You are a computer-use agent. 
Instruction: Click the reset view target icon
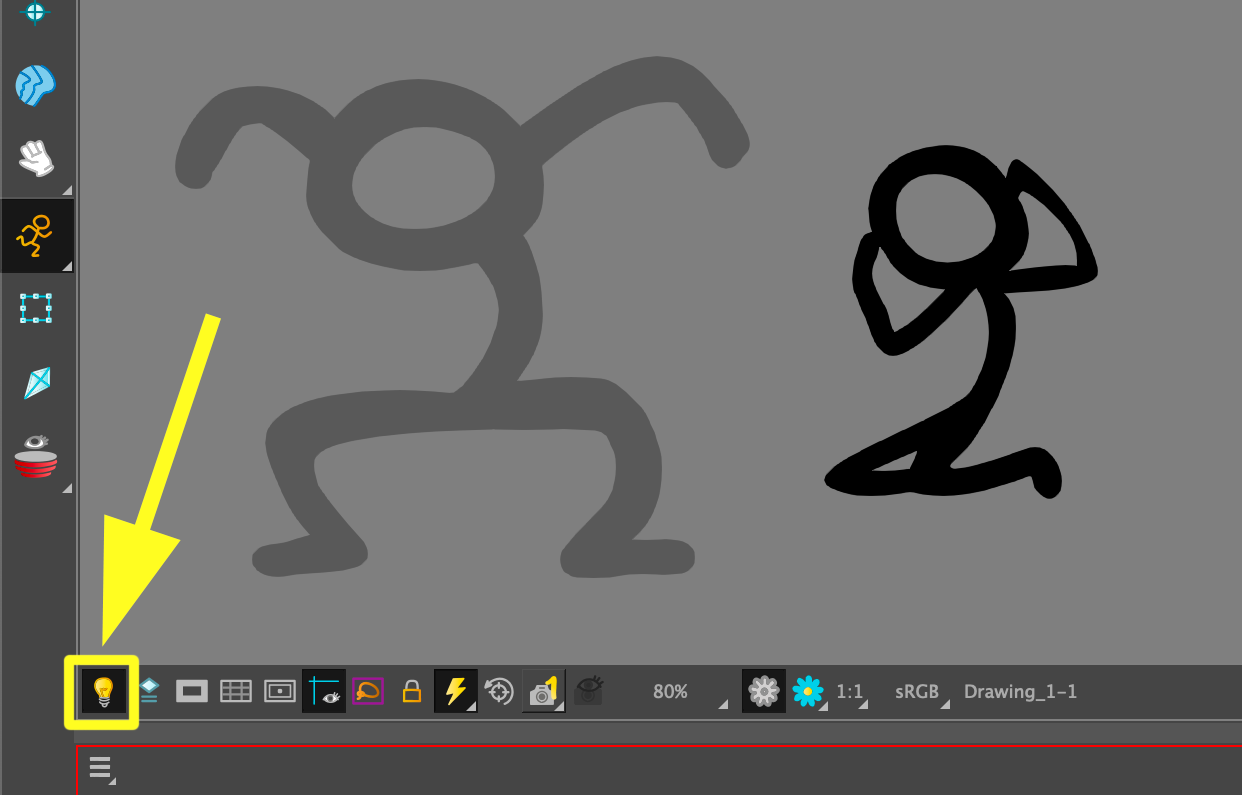tap(498, 691)
